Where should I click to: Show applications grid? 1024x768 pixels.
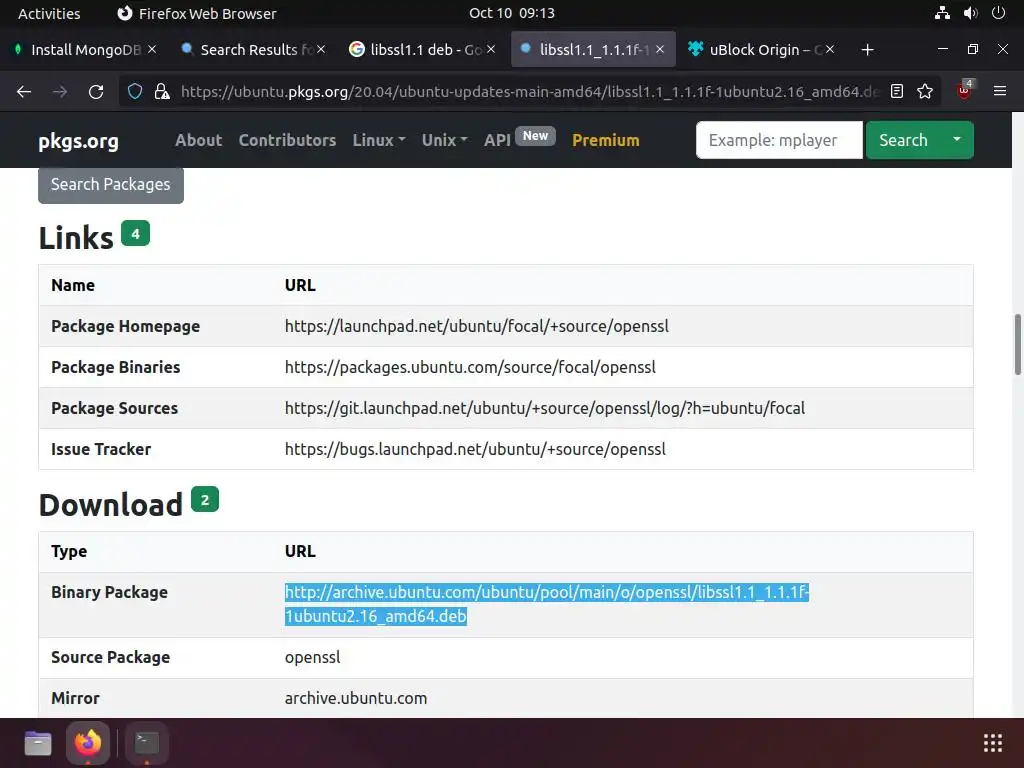click(993, 743)
